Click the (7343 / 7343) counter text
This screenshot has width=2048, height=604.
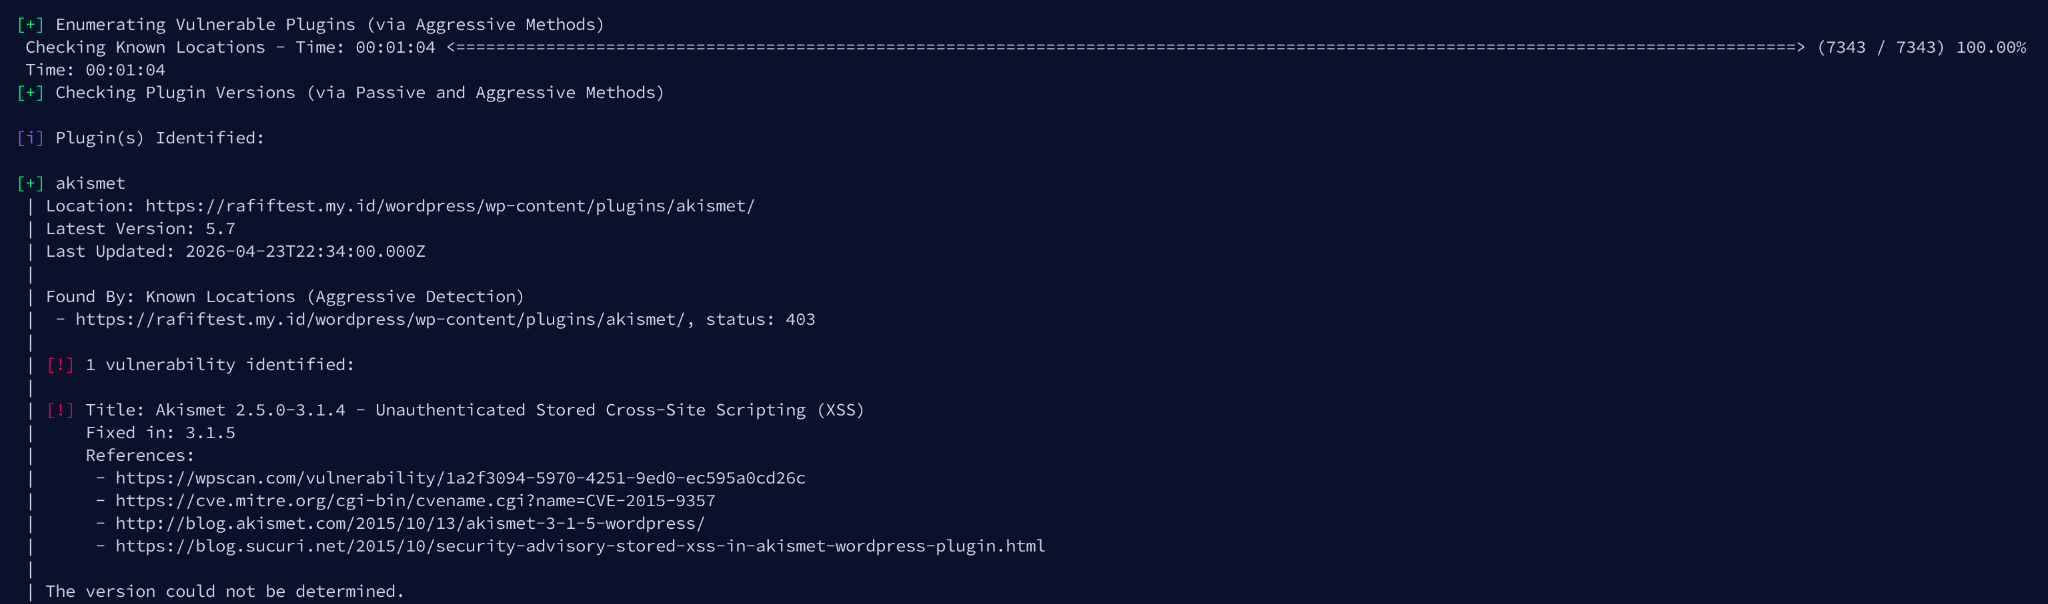1881,47
